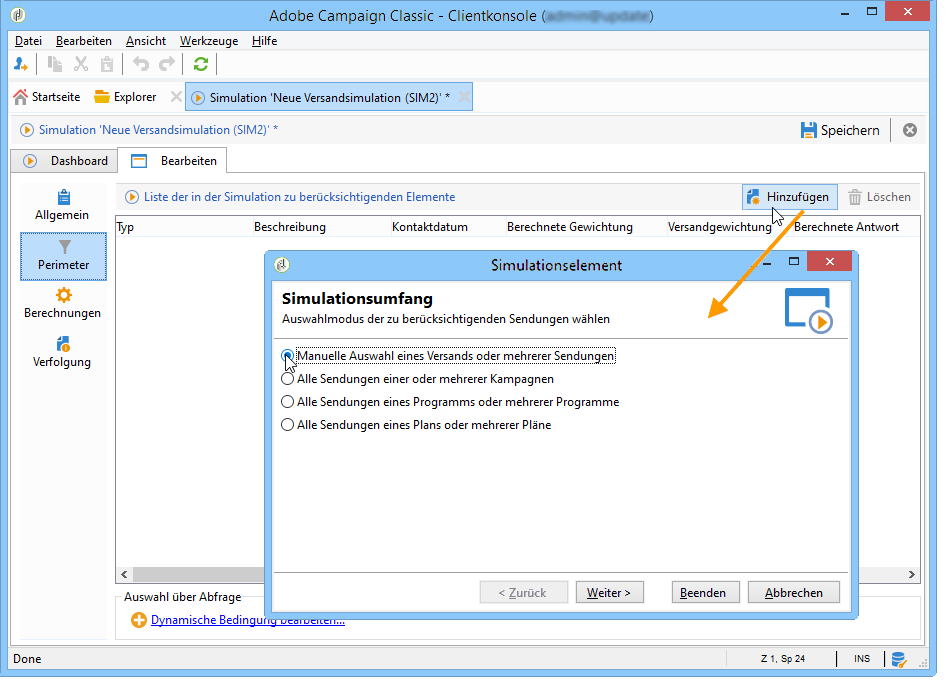
Task: Click the undo arrow icon
Action: (141, 64)
